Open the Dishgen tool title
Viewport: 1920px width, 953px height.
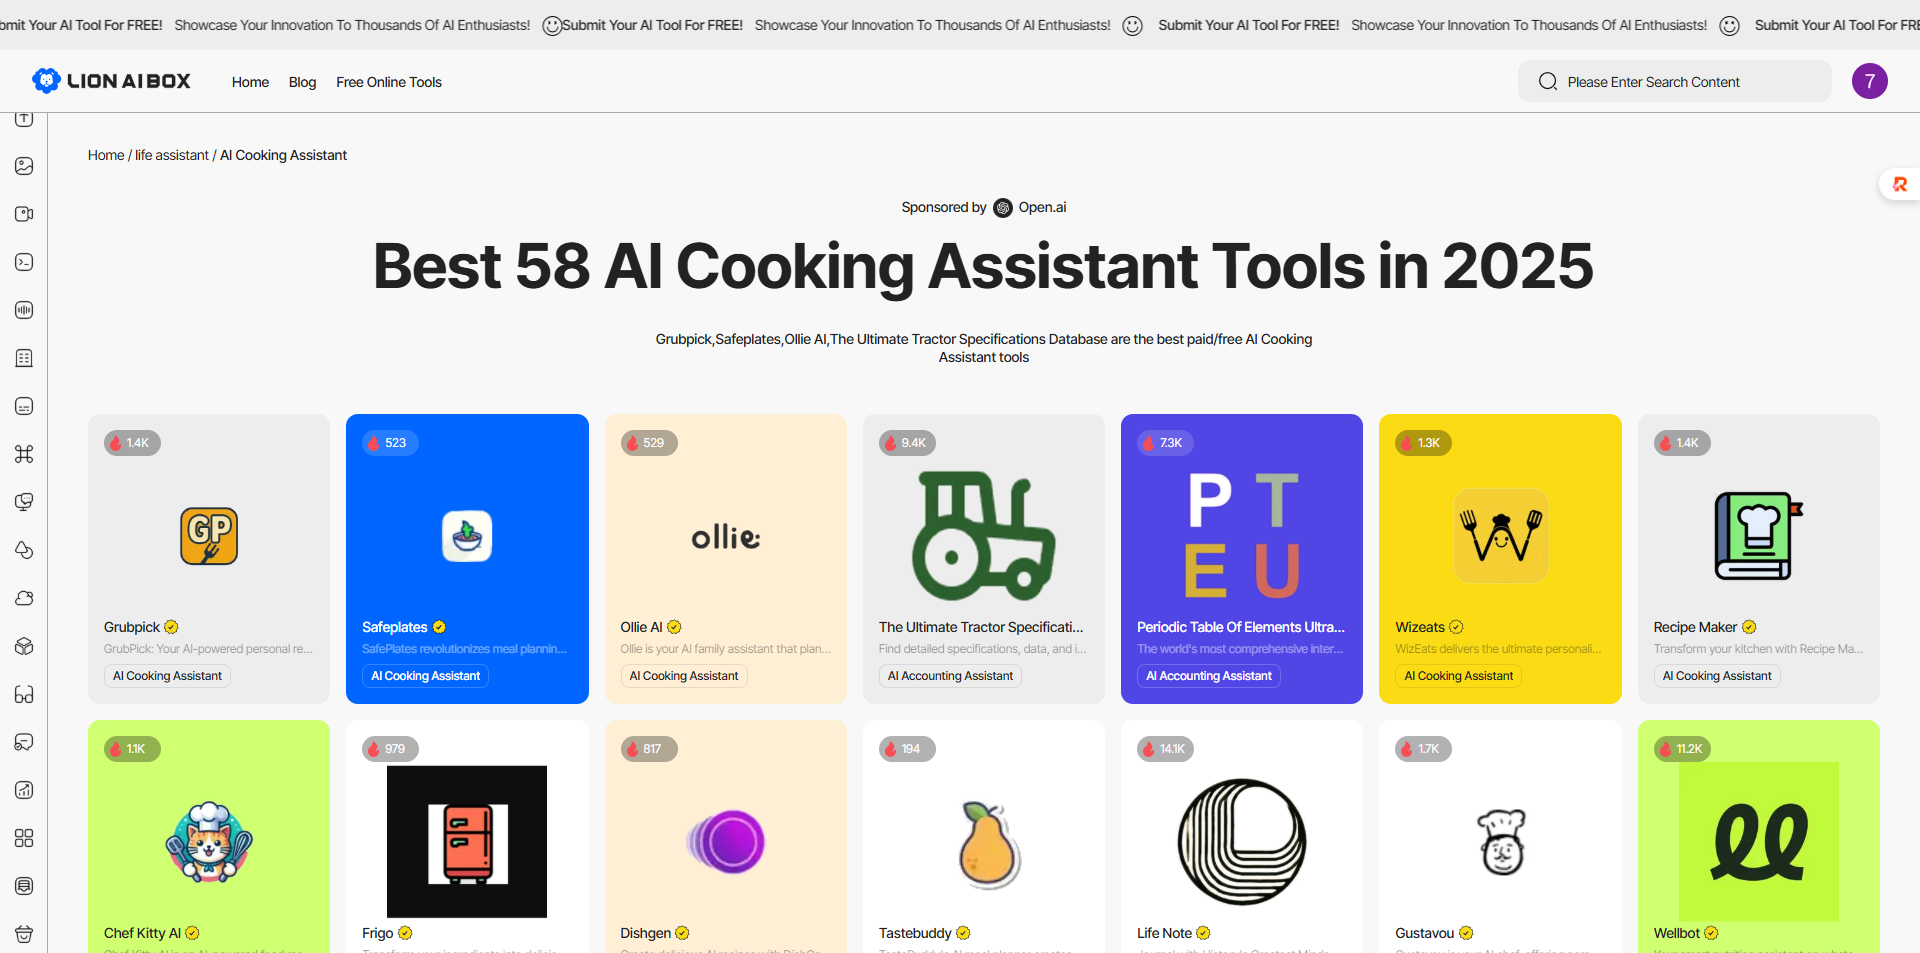click(x=645, y=933)
